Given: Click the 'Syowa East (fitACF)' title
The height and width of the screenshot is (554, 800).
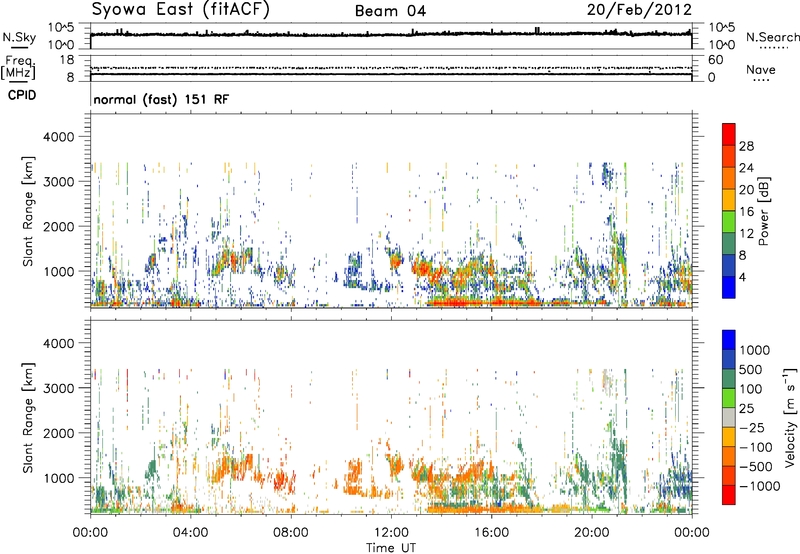Looking at the screenshot, I should pyautogui.click(x=181, y=10).
